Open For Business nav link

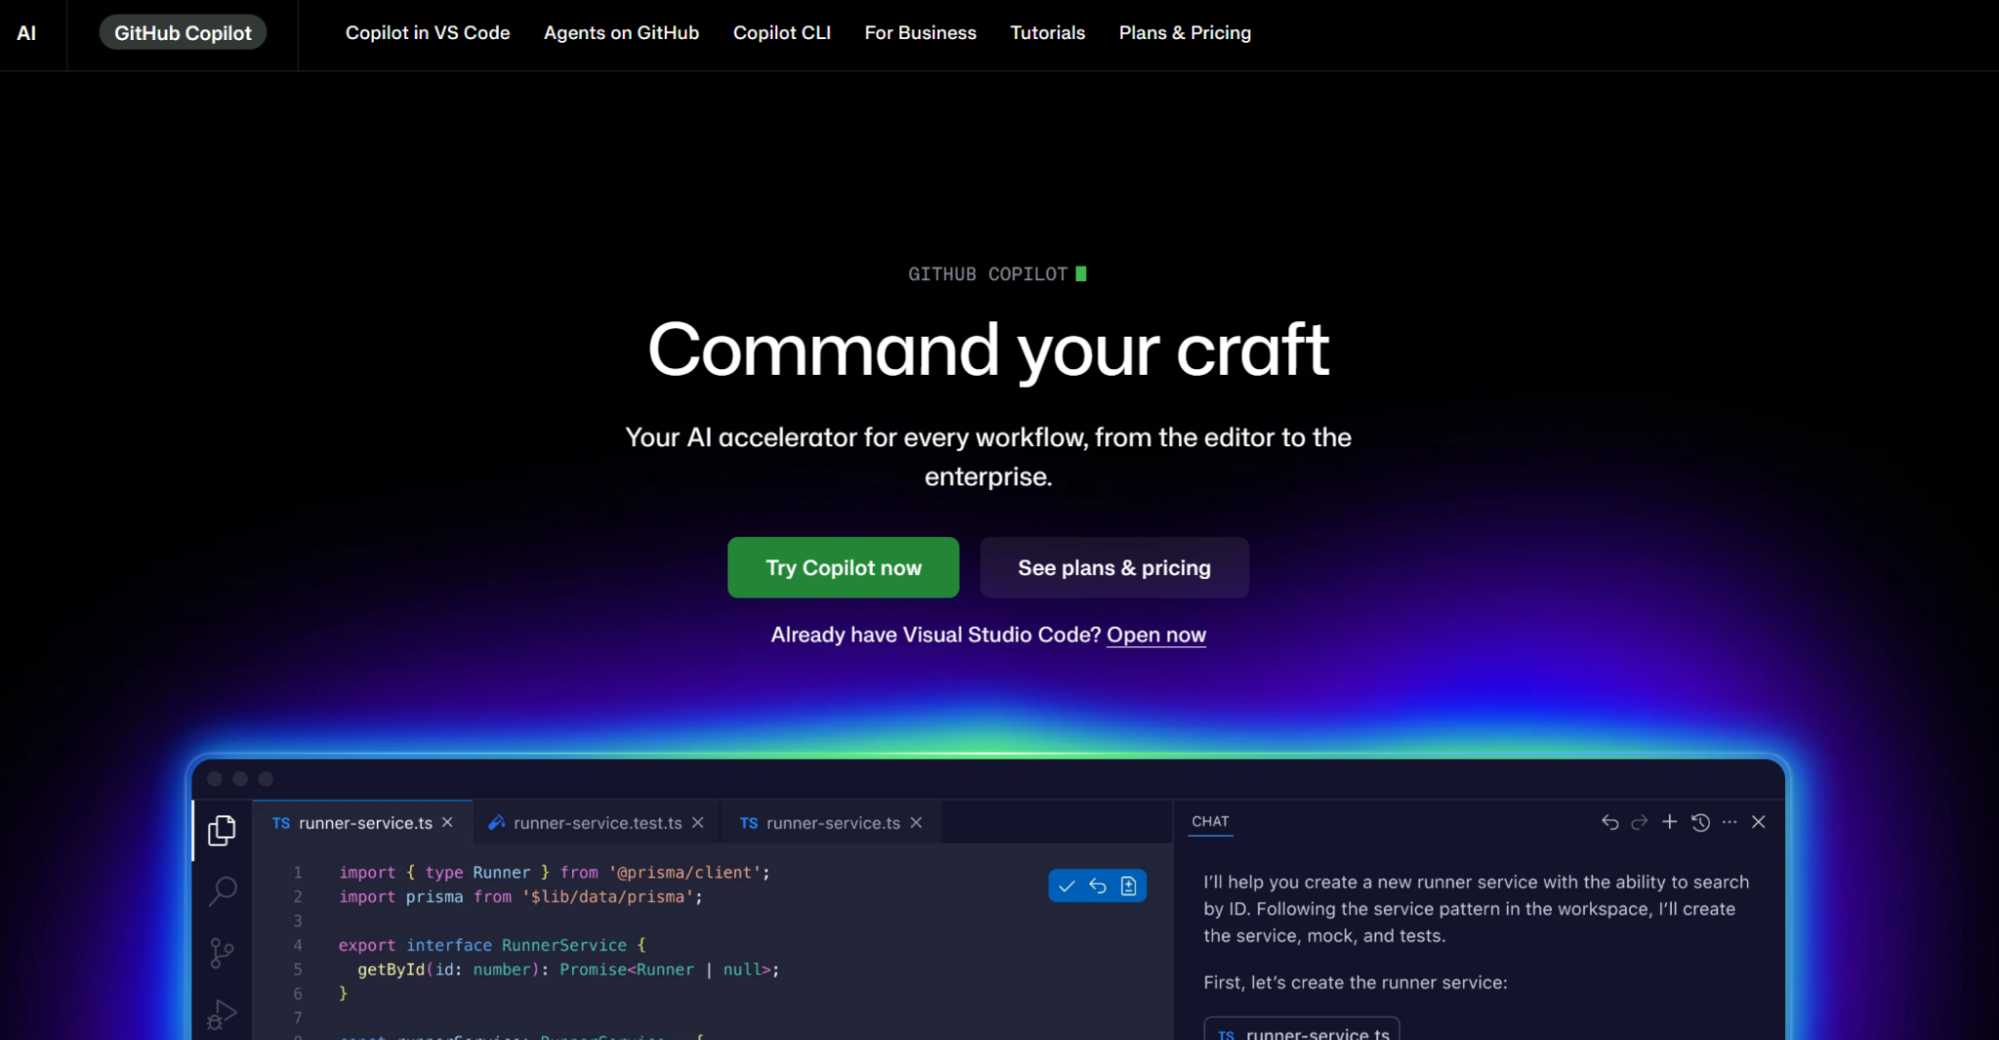coord(920,33)
